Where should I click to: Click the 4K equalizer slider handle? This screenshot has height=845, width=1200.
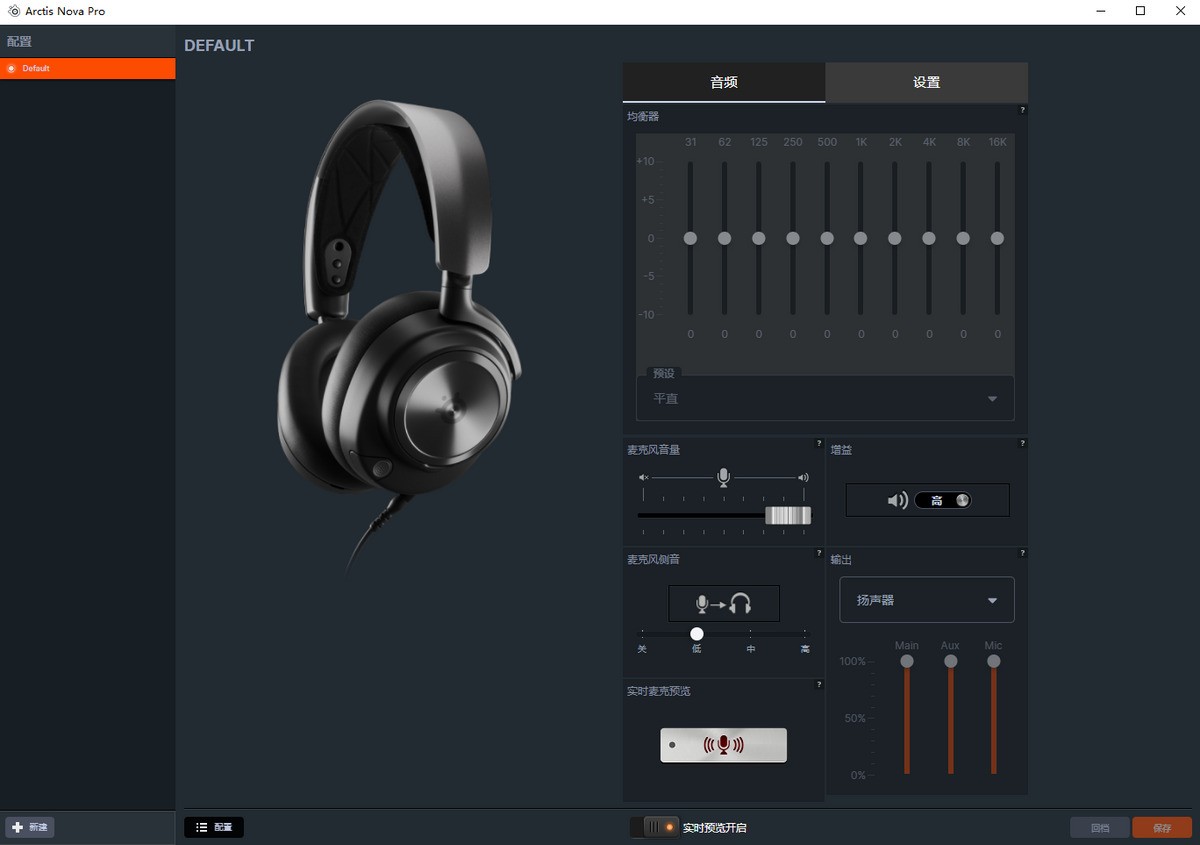point(928,238)
